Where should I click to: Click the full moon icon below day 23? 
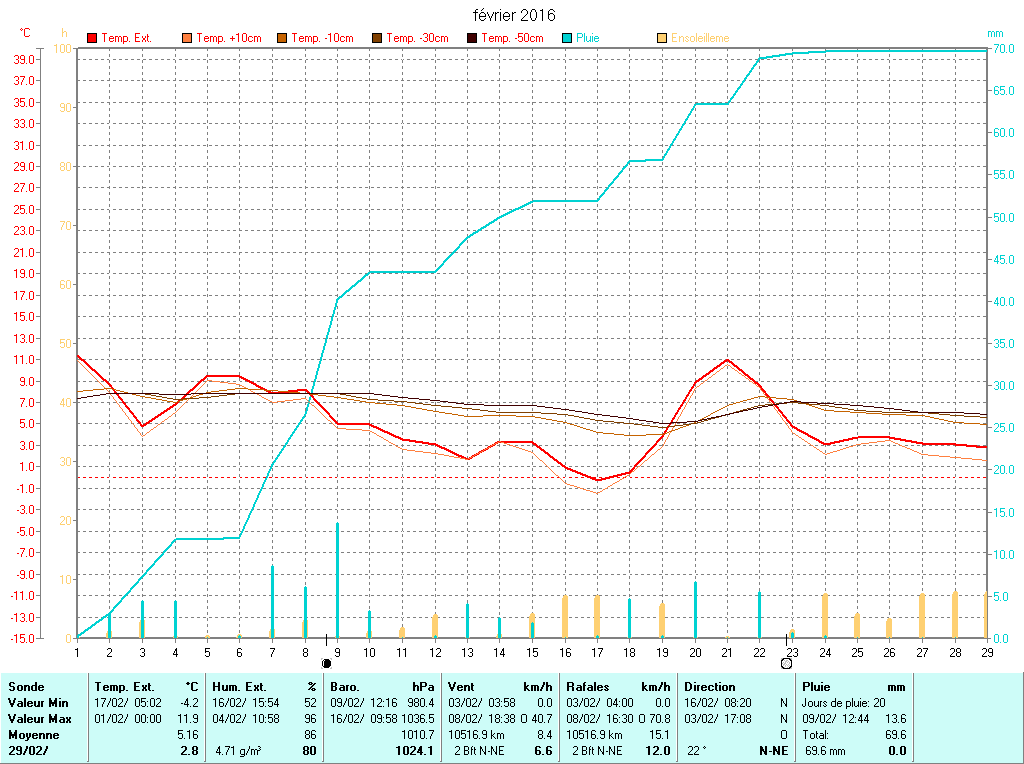tap(787, 663)
